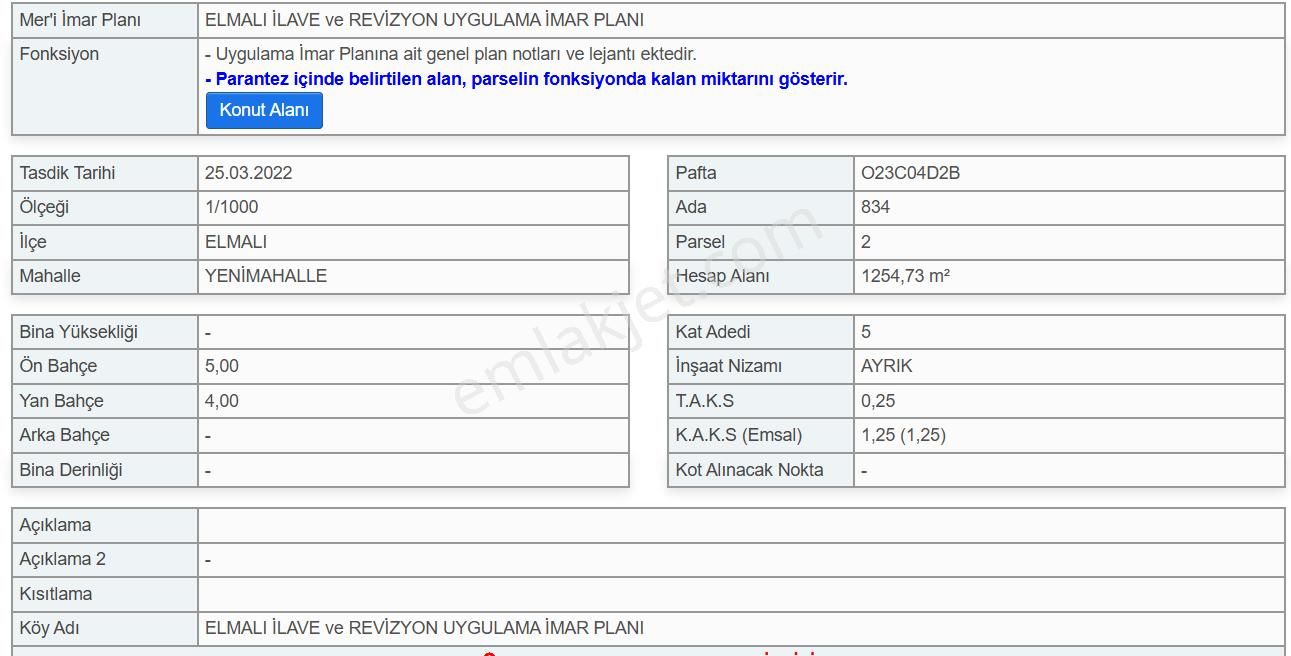Click the blue Konut Alanı button

click(x=264, y=110)
